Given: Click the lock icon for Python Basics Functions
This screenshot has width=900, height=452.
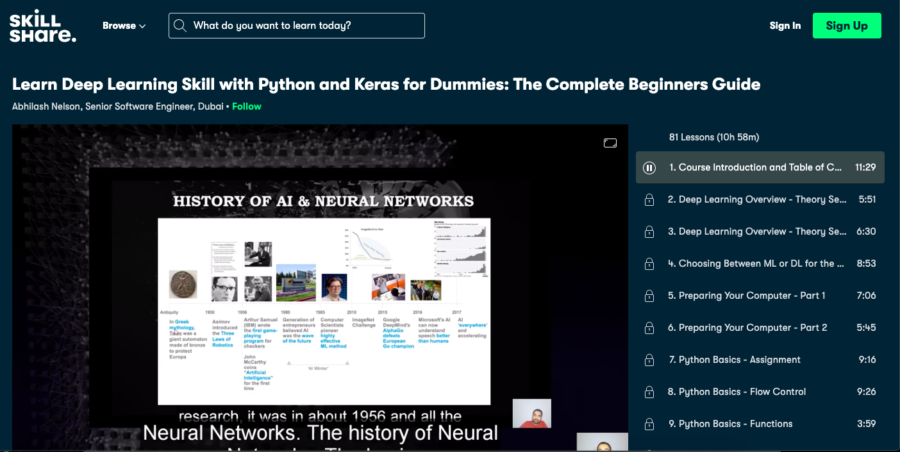Looking at the screenshot, I should [649, 424].
